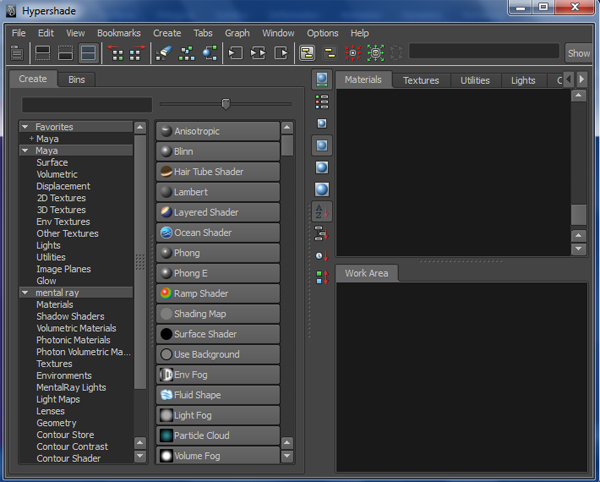The width and height of the screenshot is (600, 482).
Task: Toggle the Create bar on/off icon
Action: click(17, 53)
